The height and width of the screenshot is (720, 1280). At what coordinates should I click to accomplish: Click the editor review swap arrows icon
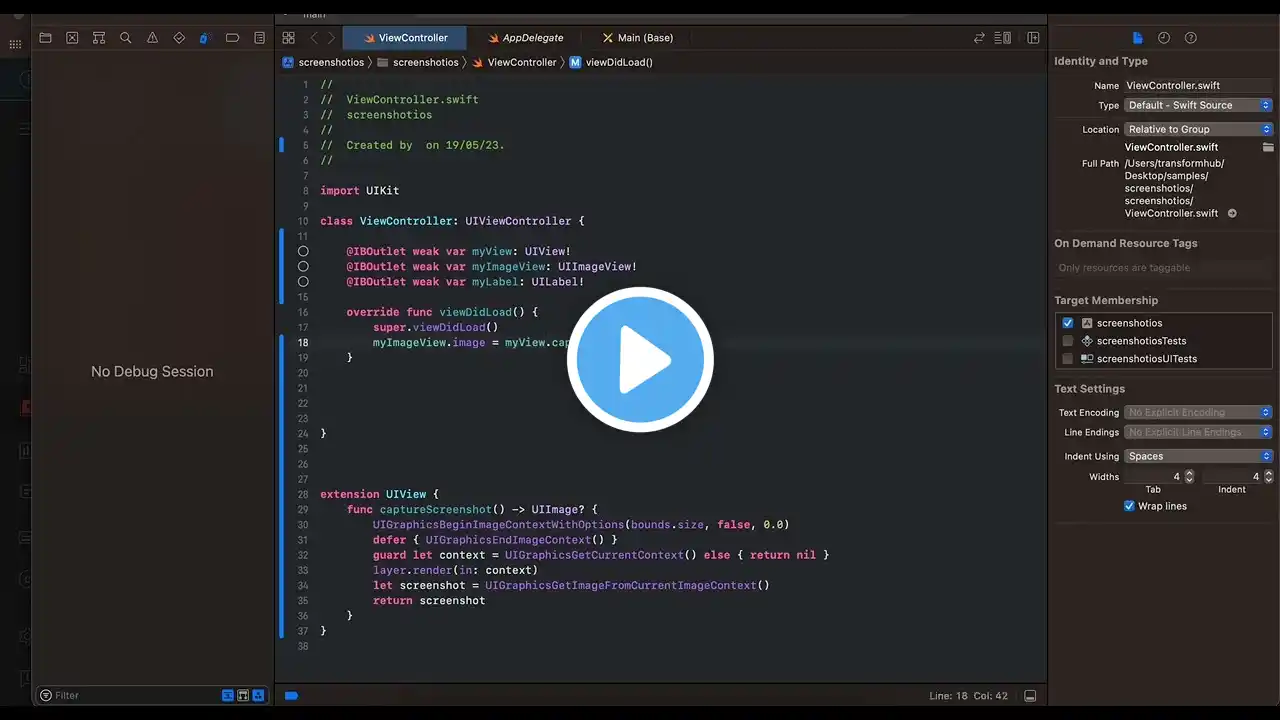[979, 38]
